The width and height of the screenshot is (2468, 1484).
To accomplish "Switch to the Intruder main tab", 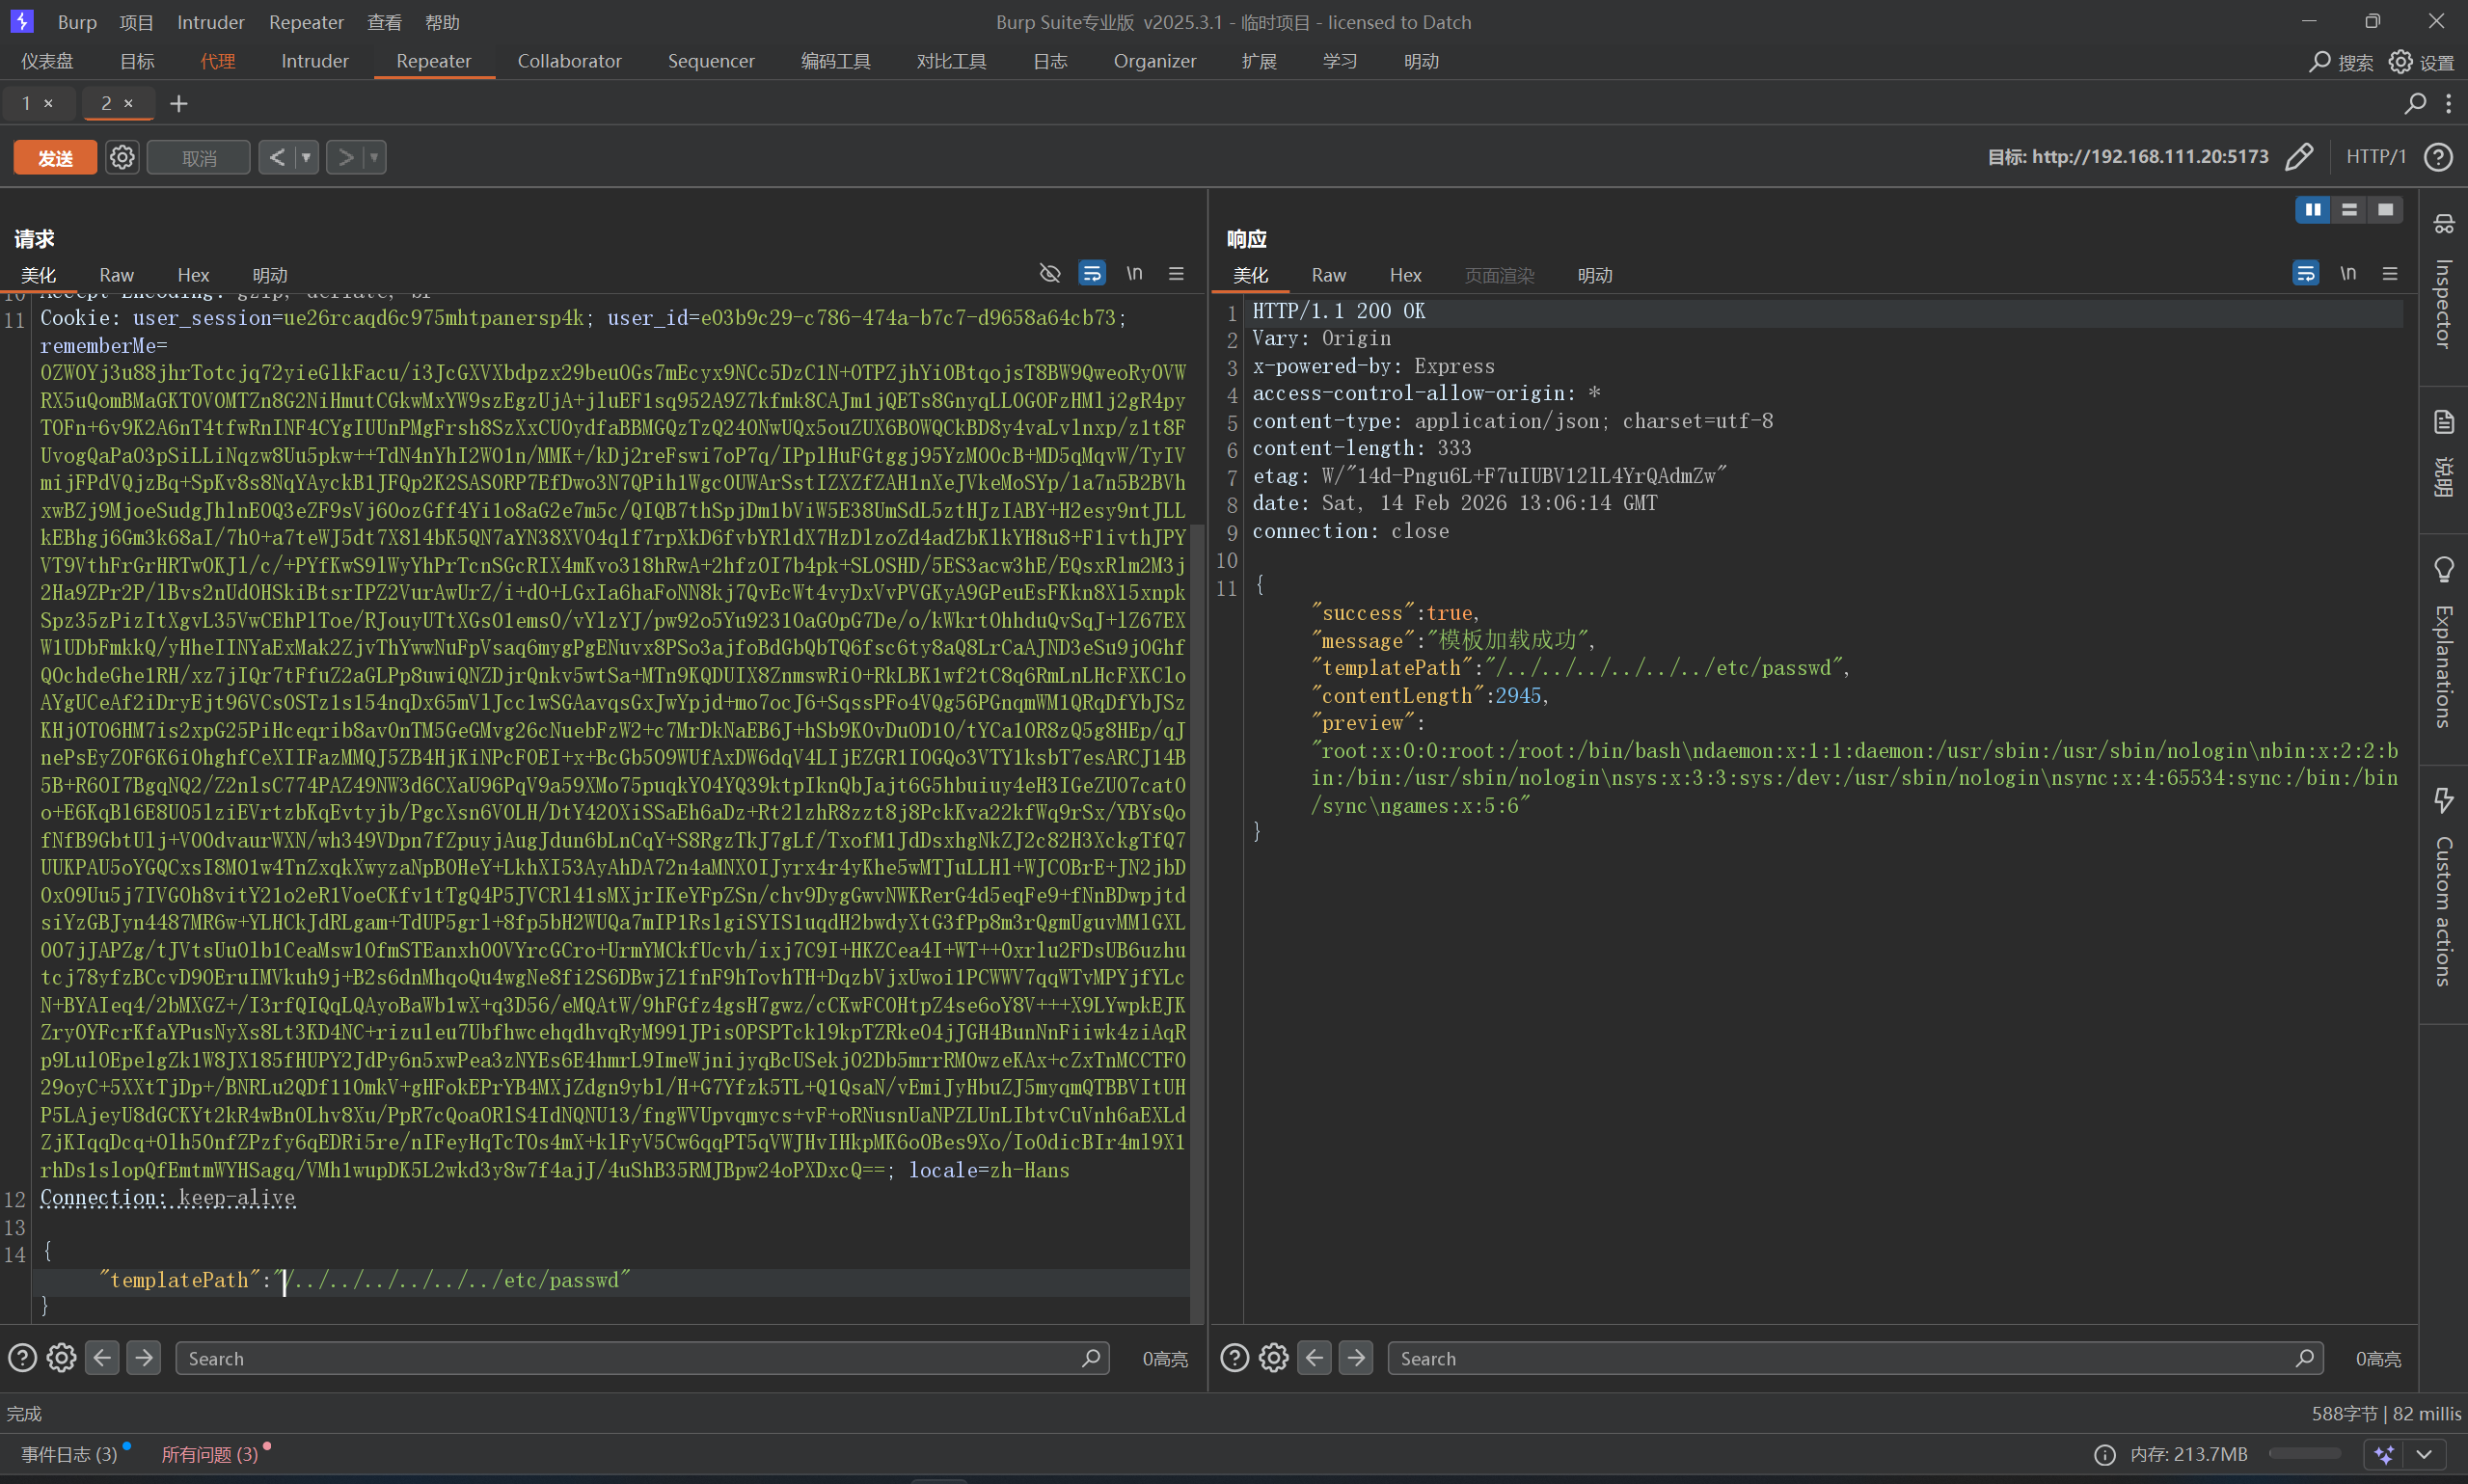I will 314,61.
